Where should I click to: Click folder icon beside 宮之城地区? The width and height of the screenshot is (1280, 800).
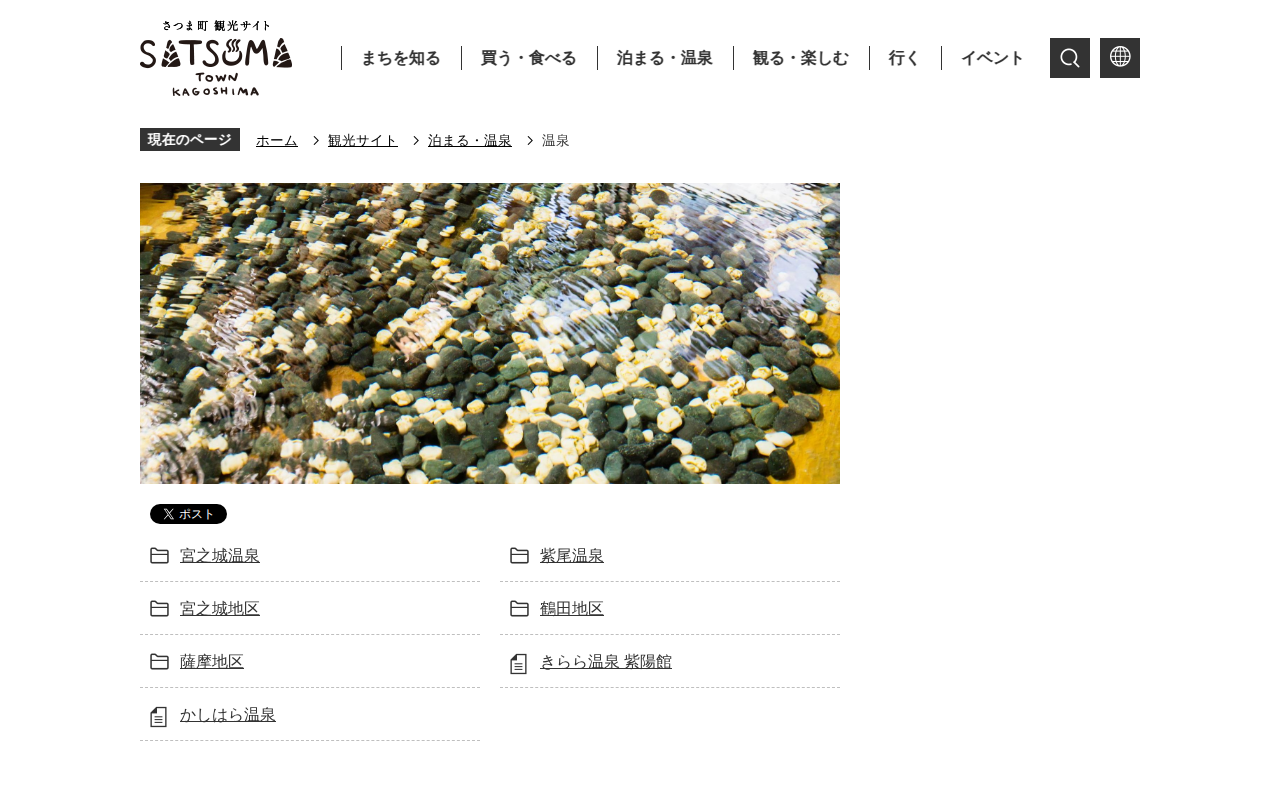(x=159, y=609)
